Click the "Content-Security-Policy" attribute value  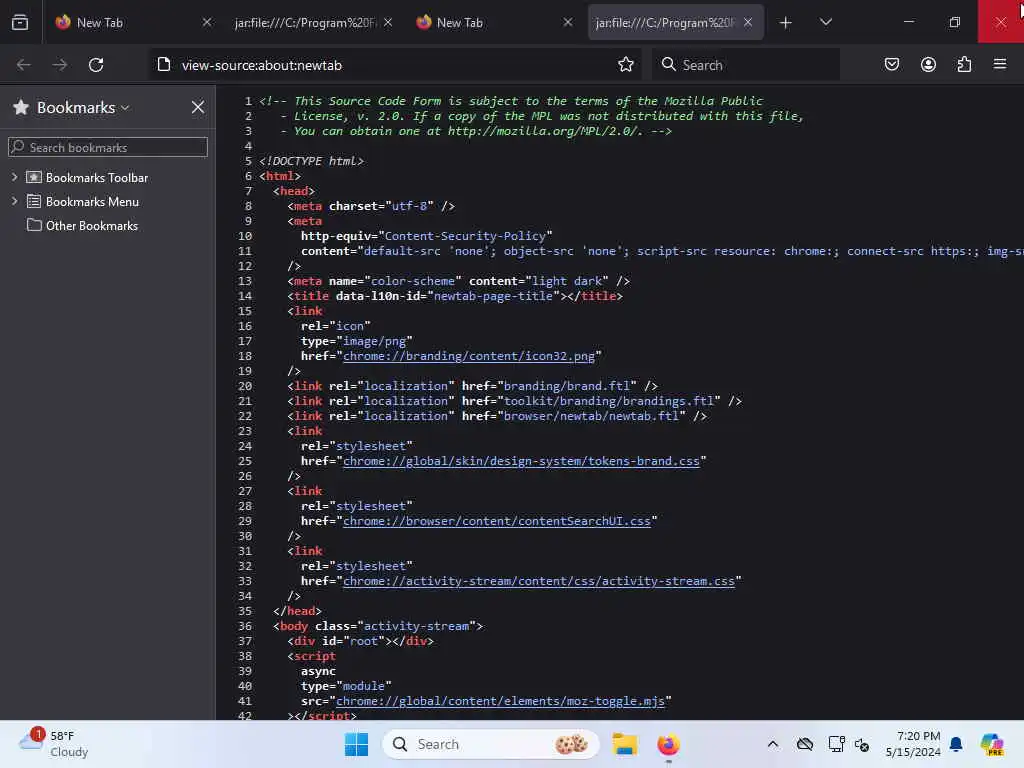[465, 236]
